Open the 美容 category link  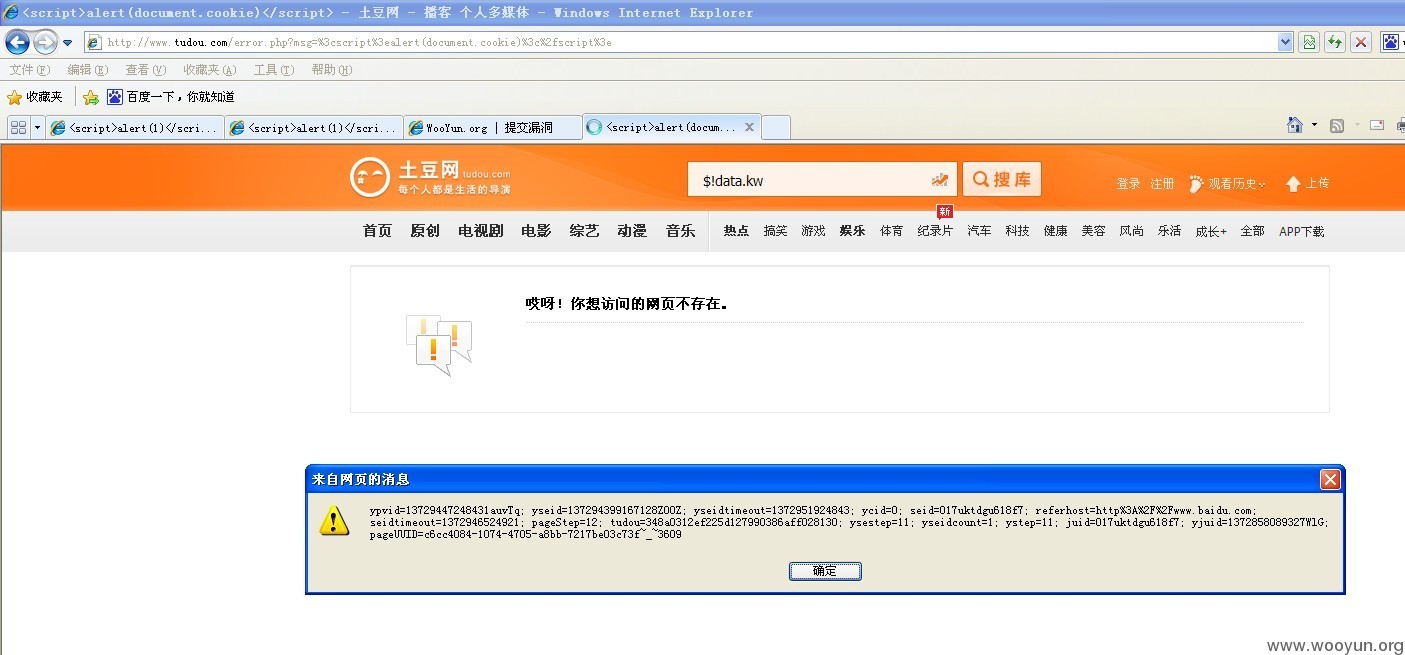pyautogui.click(x=1093, y=231)
